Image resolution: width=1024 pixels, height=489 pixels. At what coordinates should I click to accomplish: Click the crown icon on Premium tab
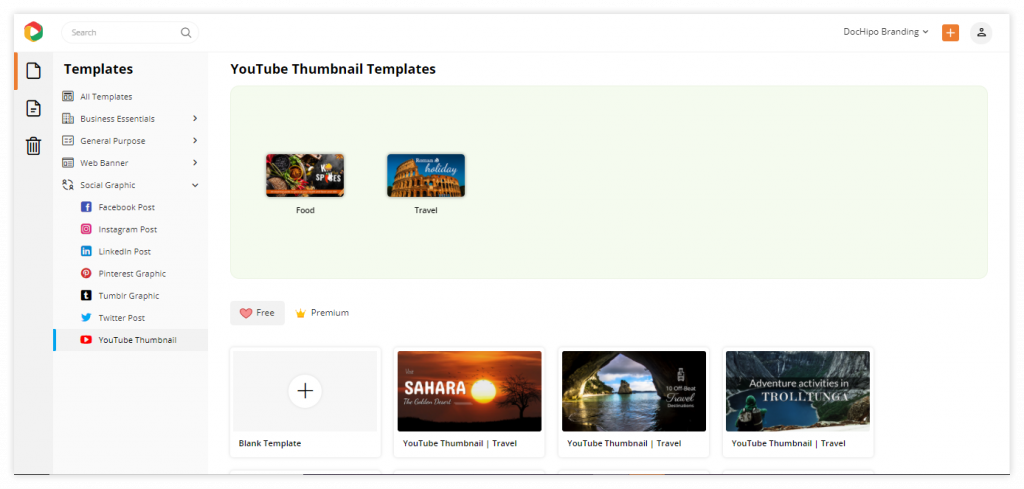click(x=300, y=313)
